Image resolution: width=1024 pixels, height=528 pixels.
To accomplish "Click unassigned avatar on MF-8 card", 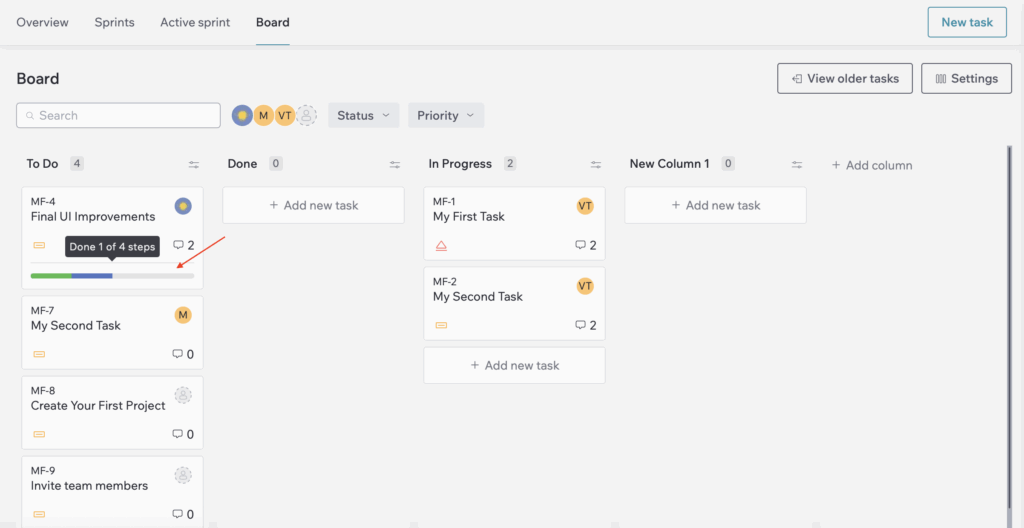I will coord(183,395).
